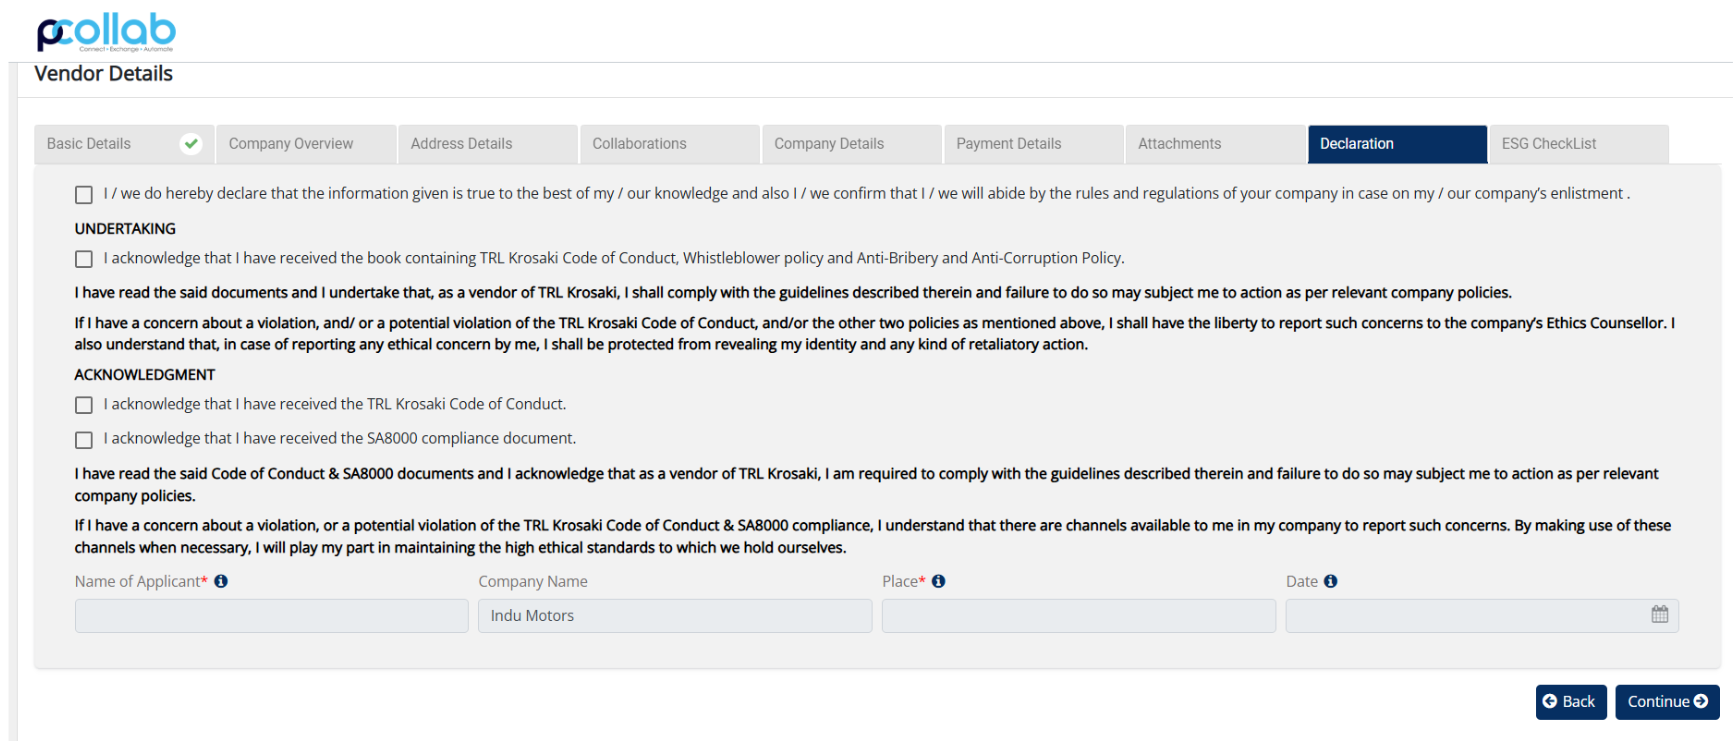Focus the Name of Applicant field
1735x741 pixels.
click(272, 616)
